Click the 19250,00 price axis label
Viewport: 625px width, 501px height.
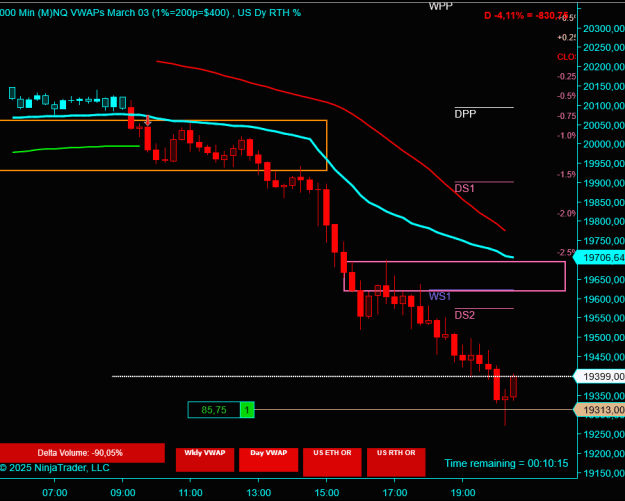(603, 434)
